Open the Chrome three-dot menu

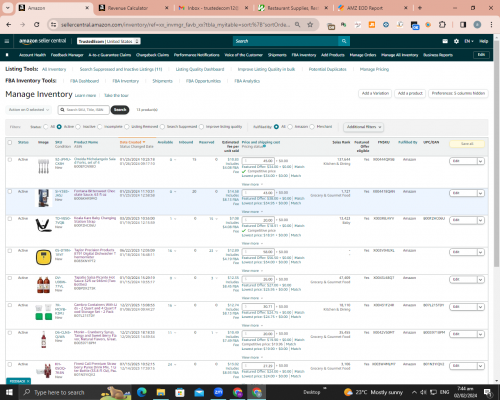pos(491,24)
